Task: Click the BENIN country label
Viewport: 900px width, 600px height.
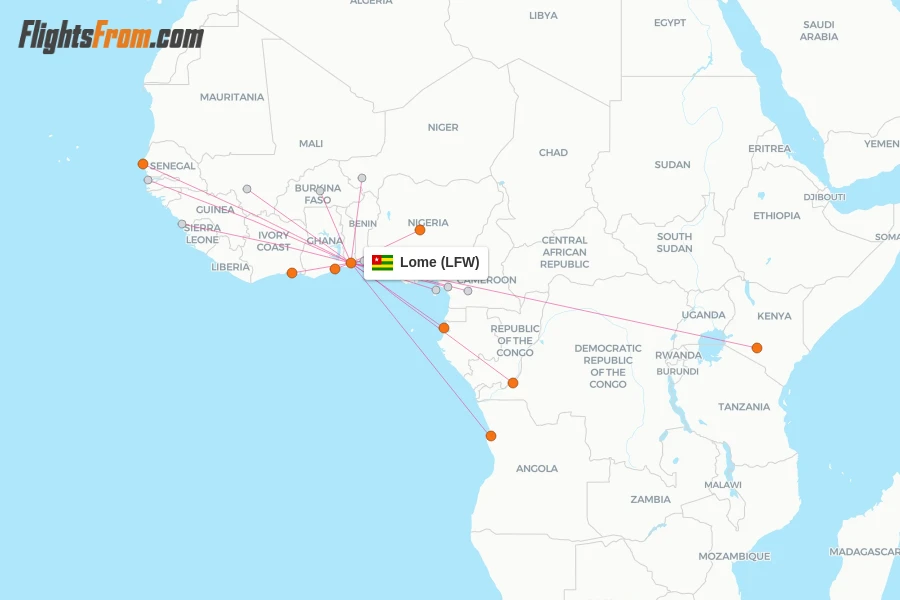Action: (363, 223)
